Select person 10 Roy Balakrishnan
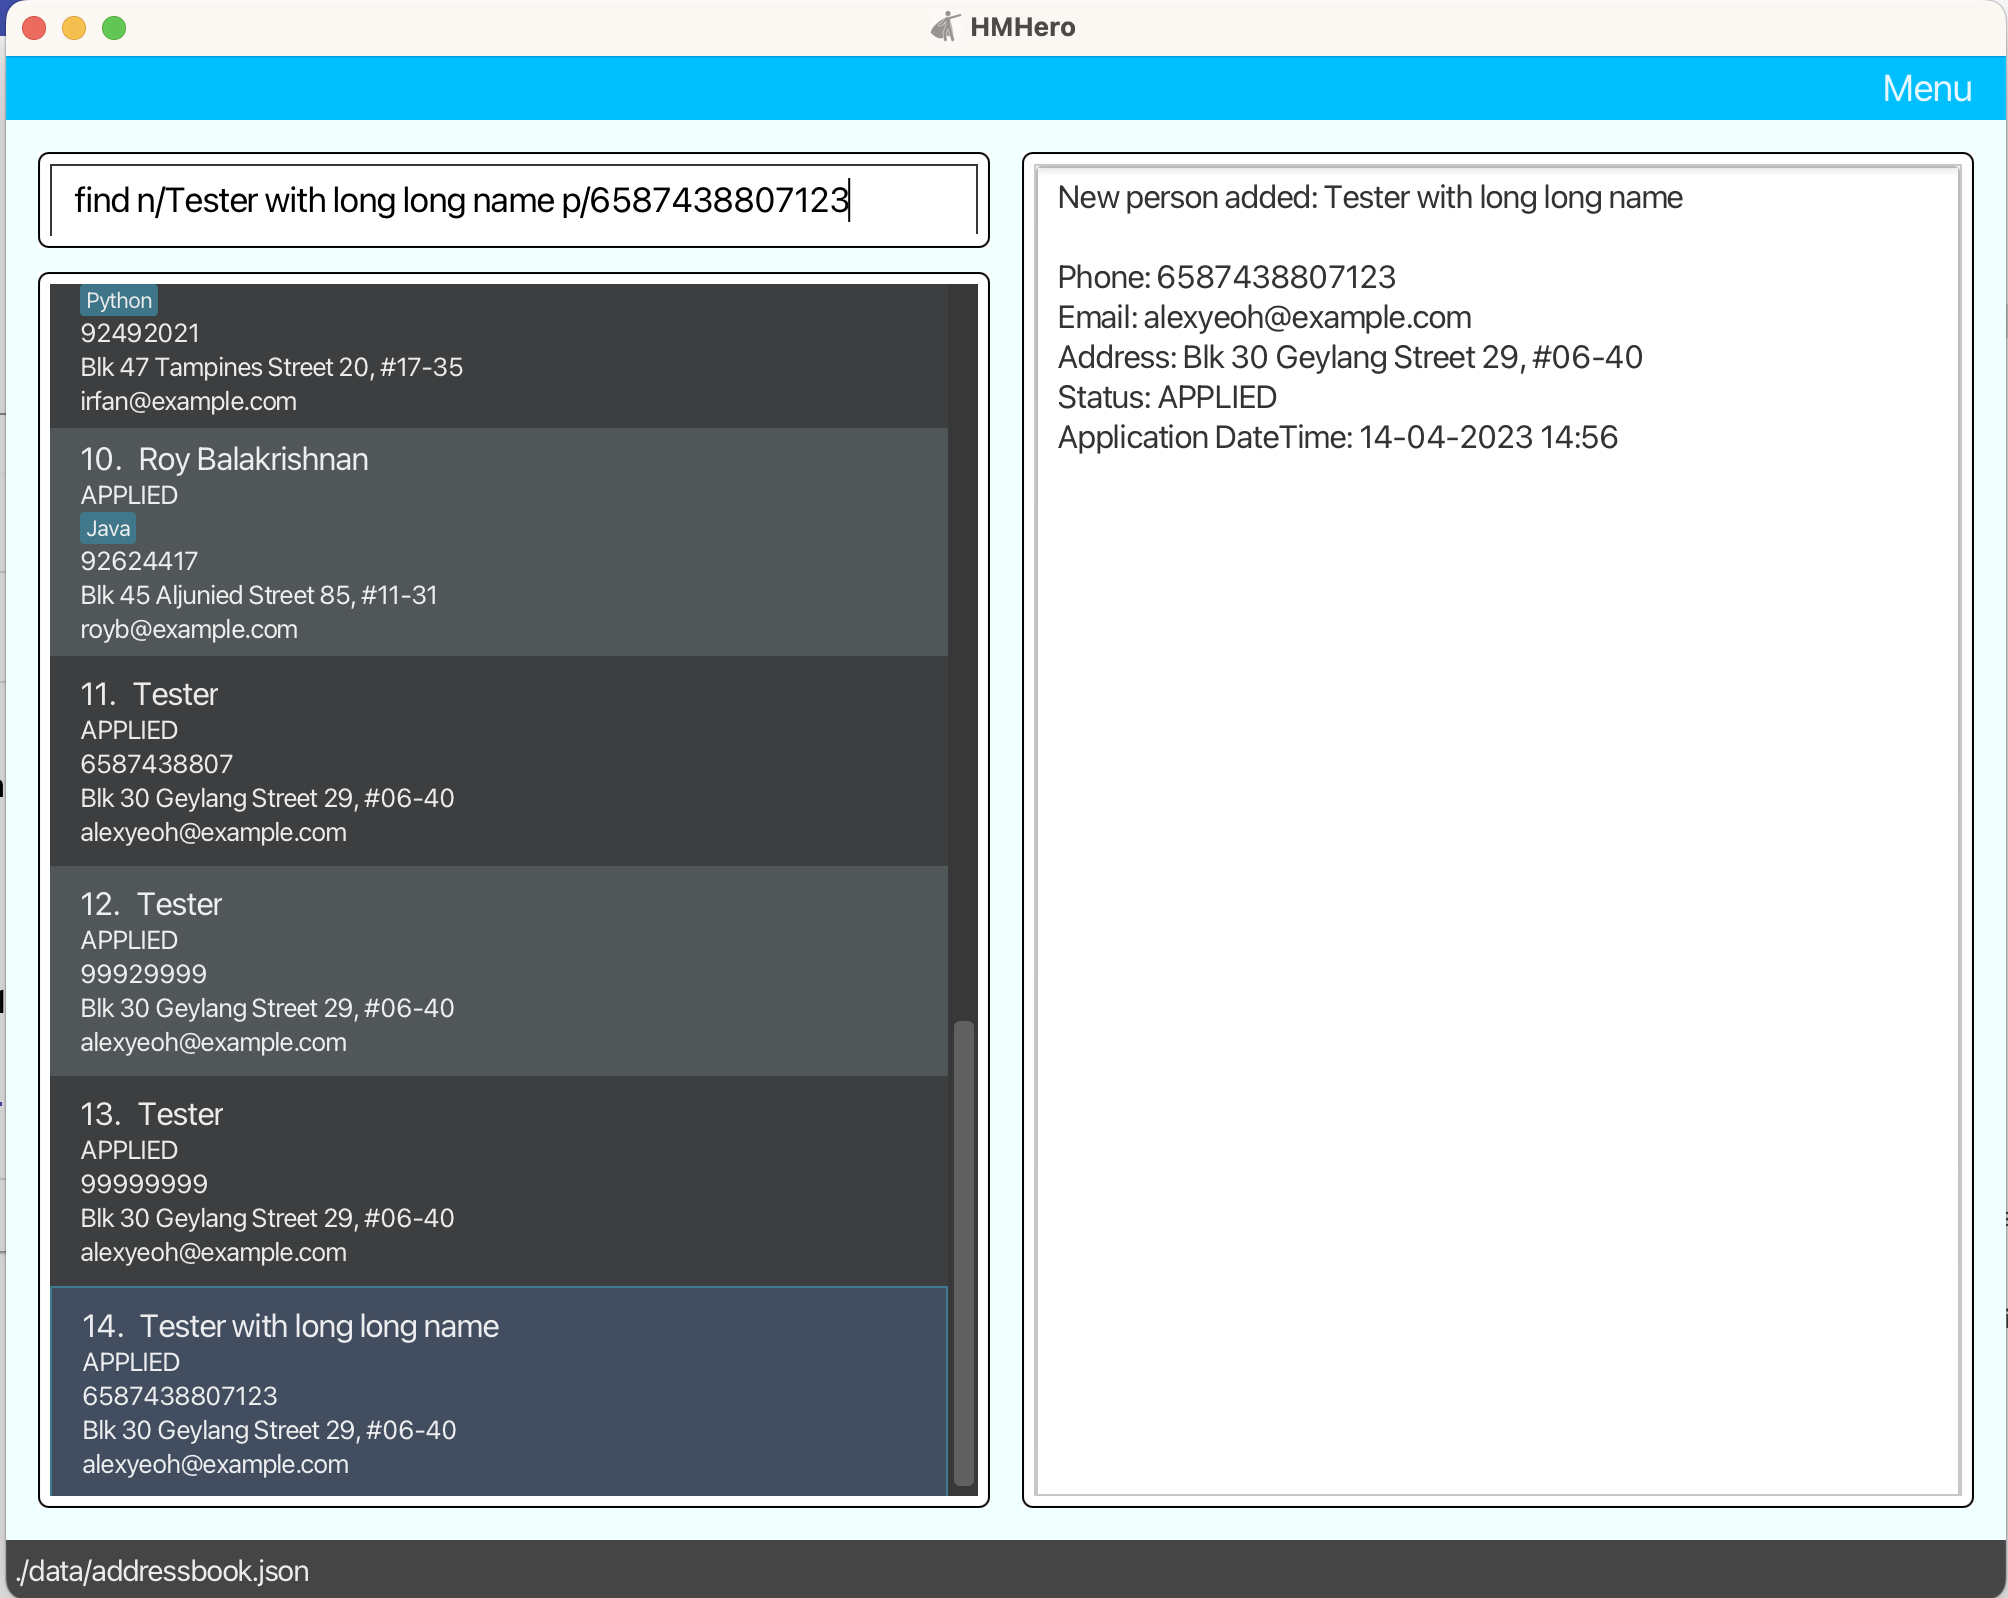Viewport: 2008px width, 1598px height. 498,542
